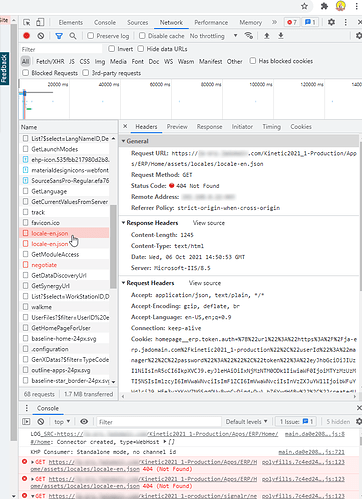Create live expression eye icon
Image resolution: width=362 pixels, height=499 pixels.
point(84,422)
